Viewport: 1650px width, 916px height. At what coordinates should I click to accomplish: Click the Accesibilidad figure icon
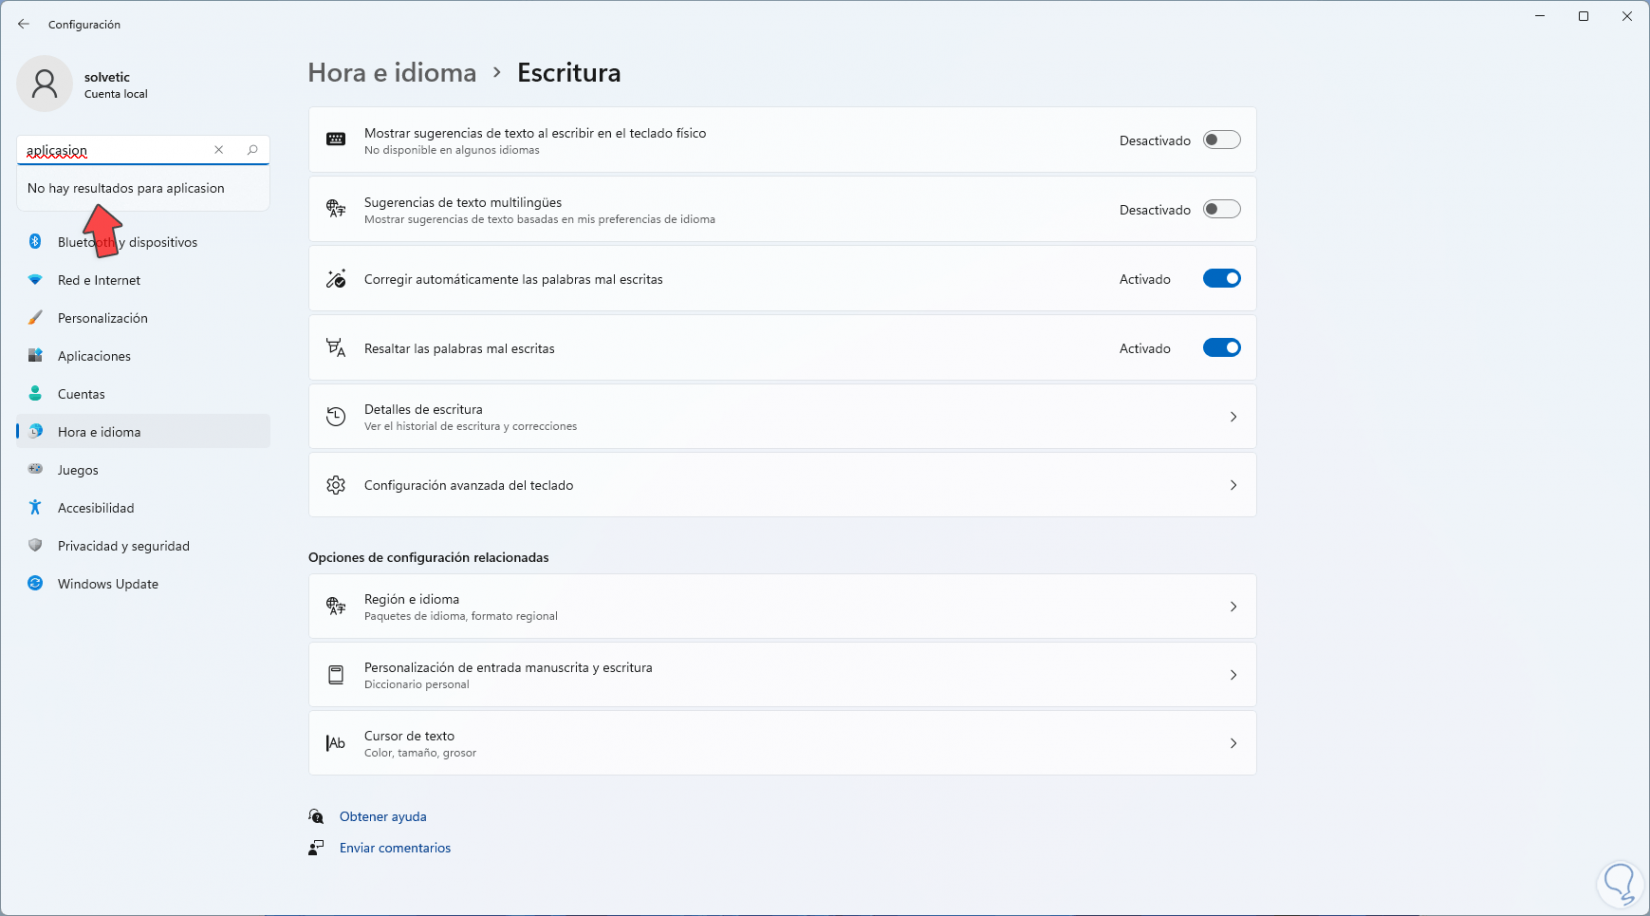pyautogui.click(x=35, y=508)
